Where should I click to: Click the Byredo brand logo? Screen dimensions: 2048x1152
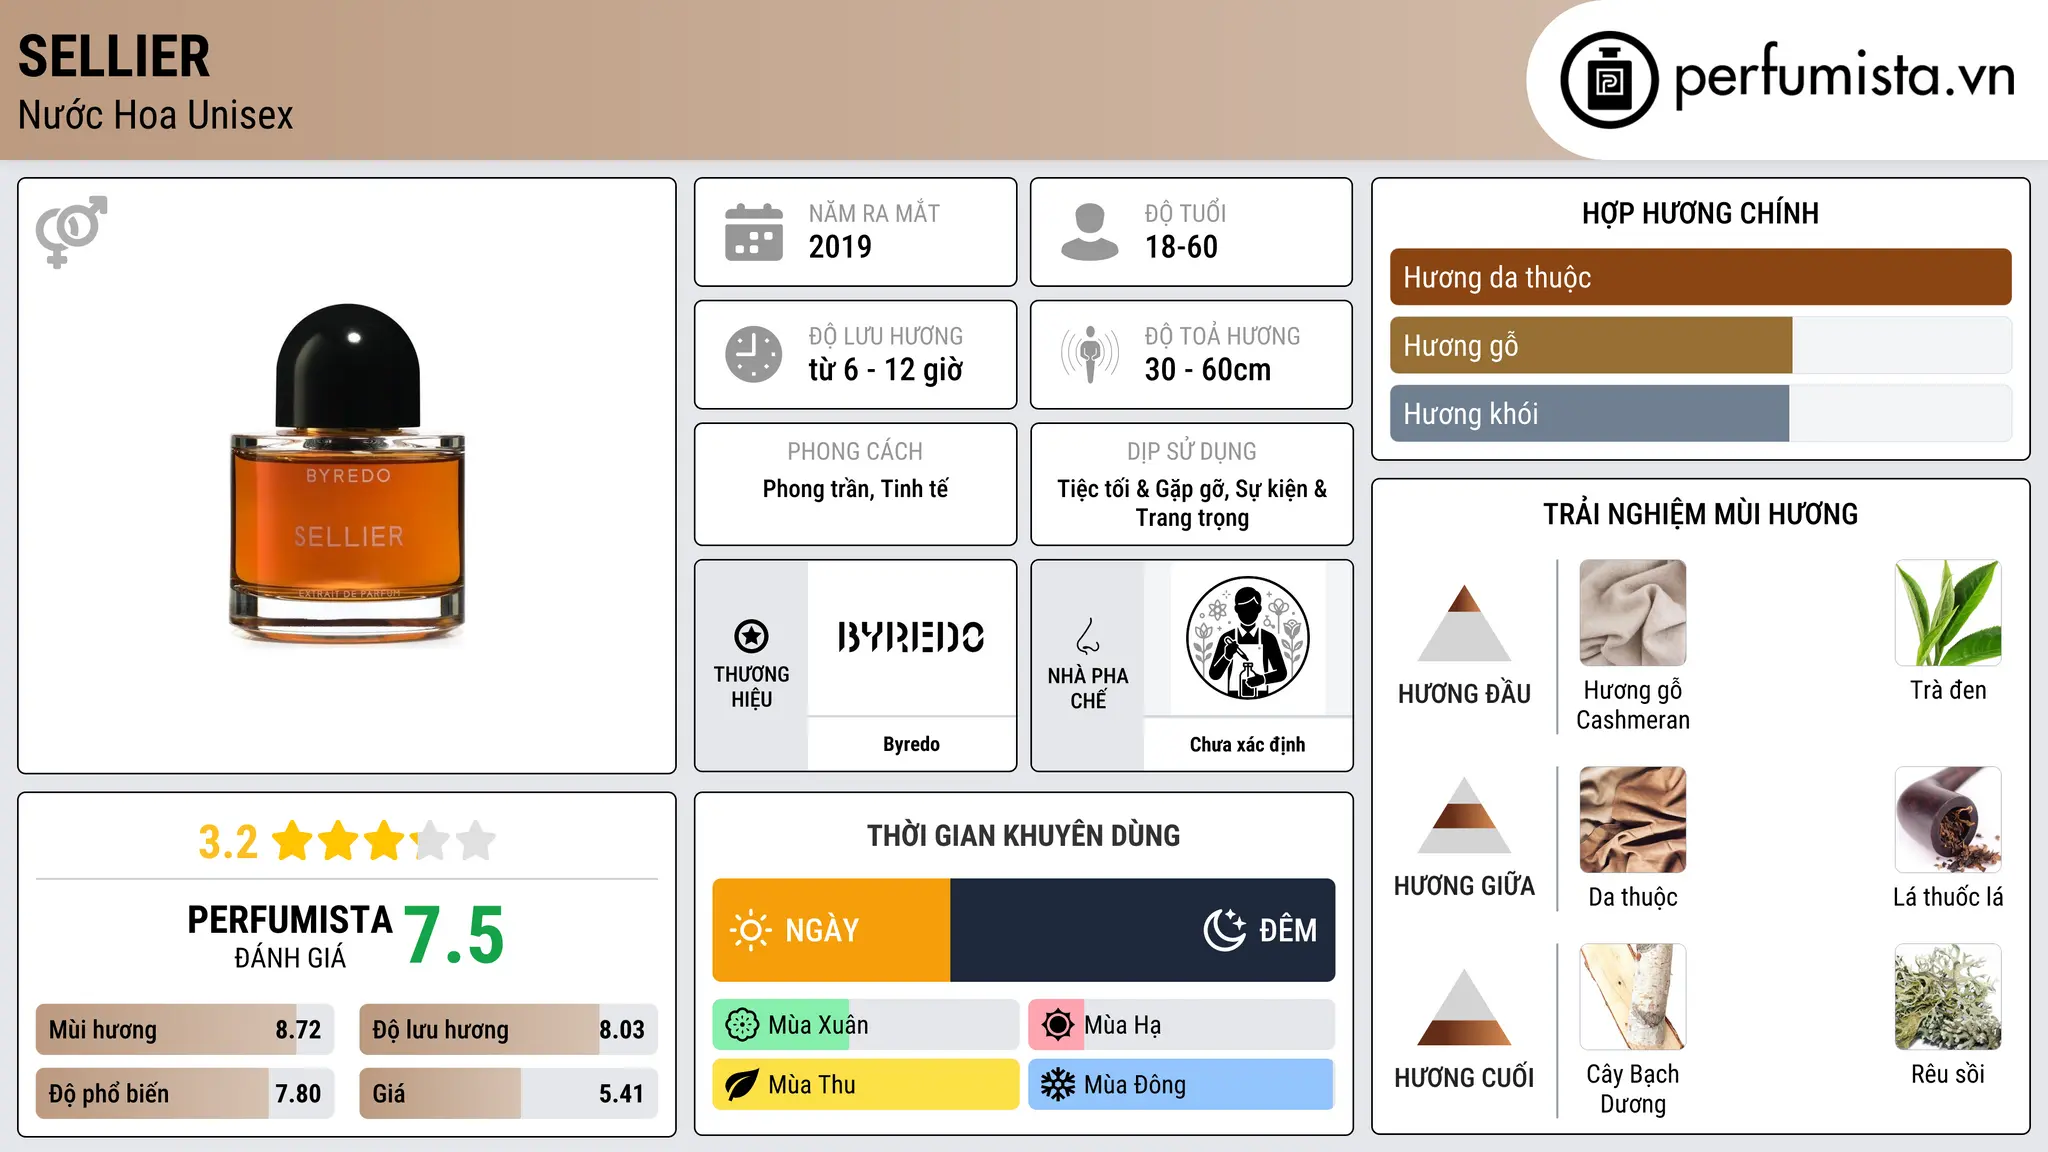pyautogui.click(x=911, y=637)
